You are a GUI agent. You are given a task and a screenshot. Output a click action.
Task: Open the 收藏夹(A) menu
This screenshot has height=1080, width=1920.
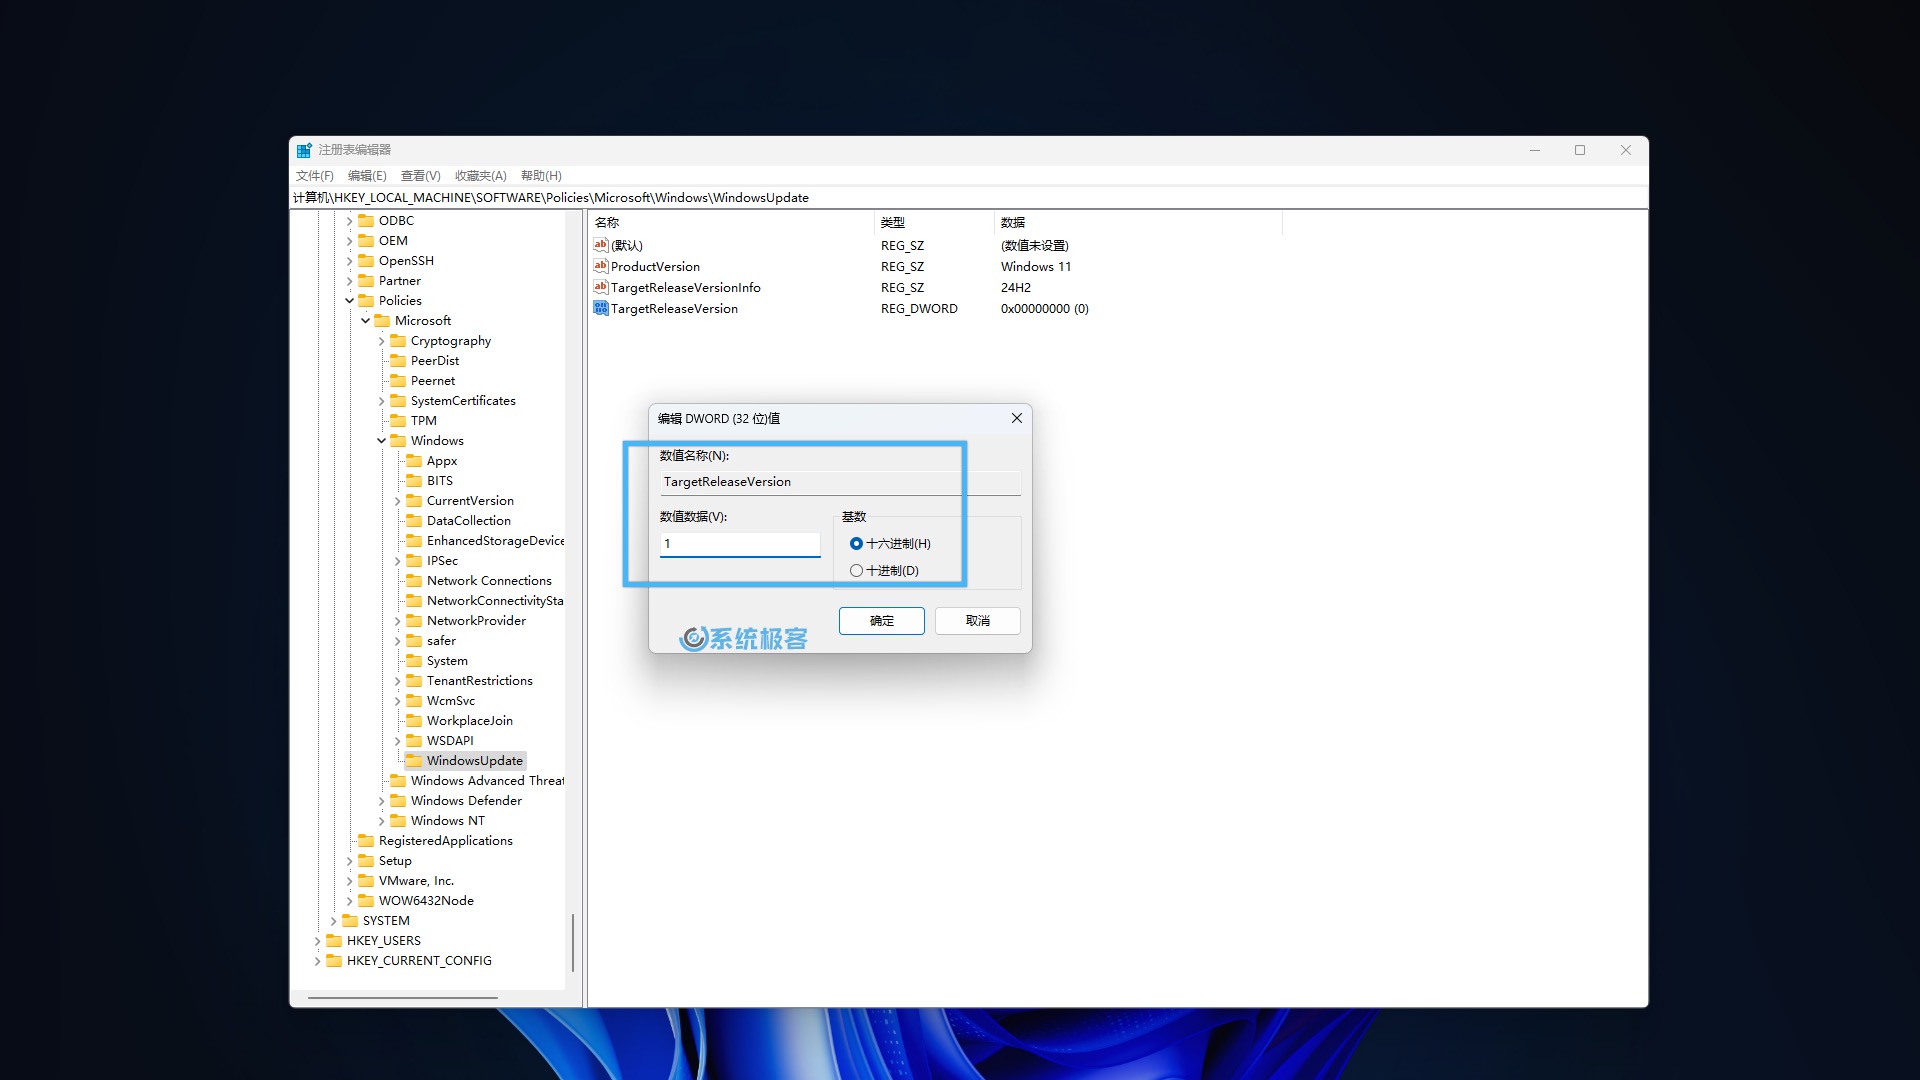481,176
